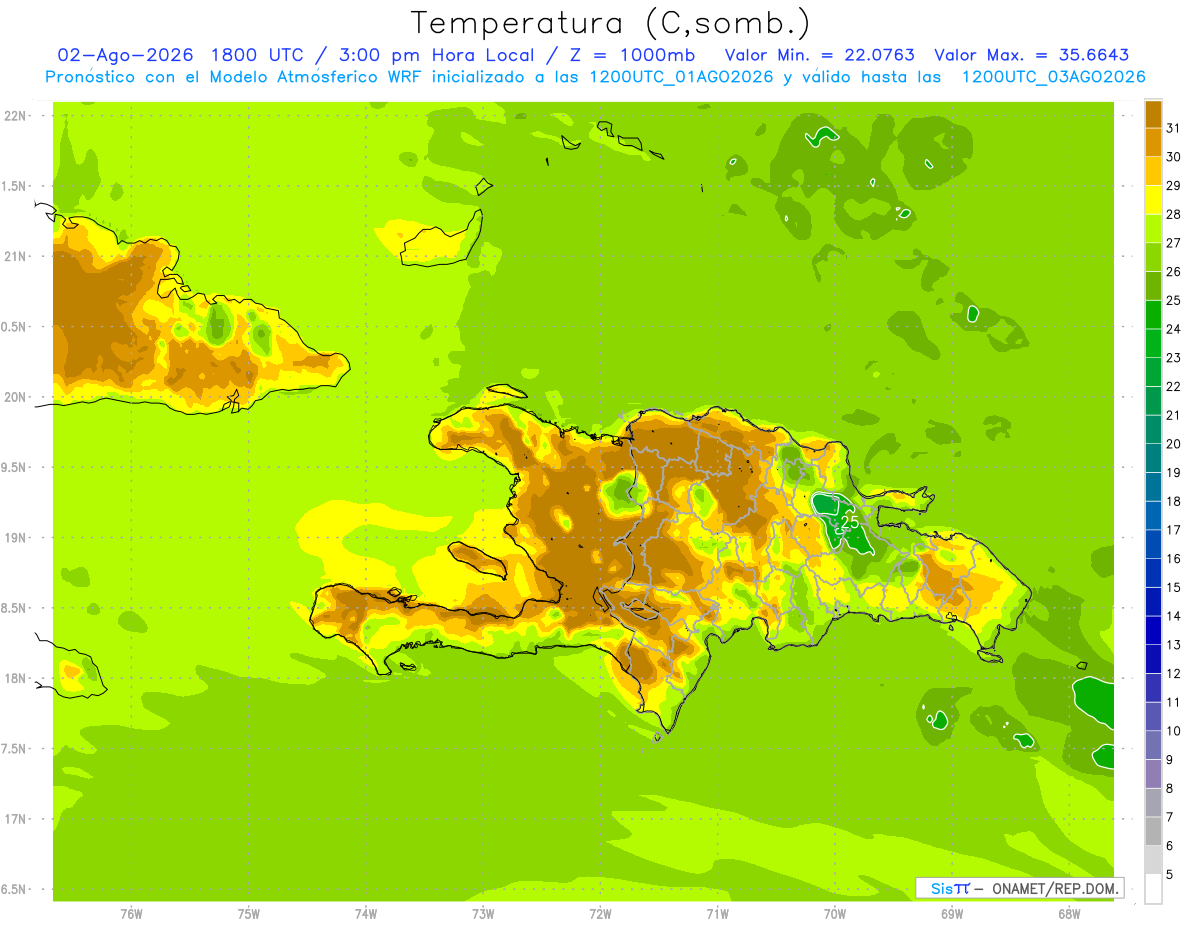Click the "1200UTC_03AGO2026" valid-until time

[x=1053, y=77]
